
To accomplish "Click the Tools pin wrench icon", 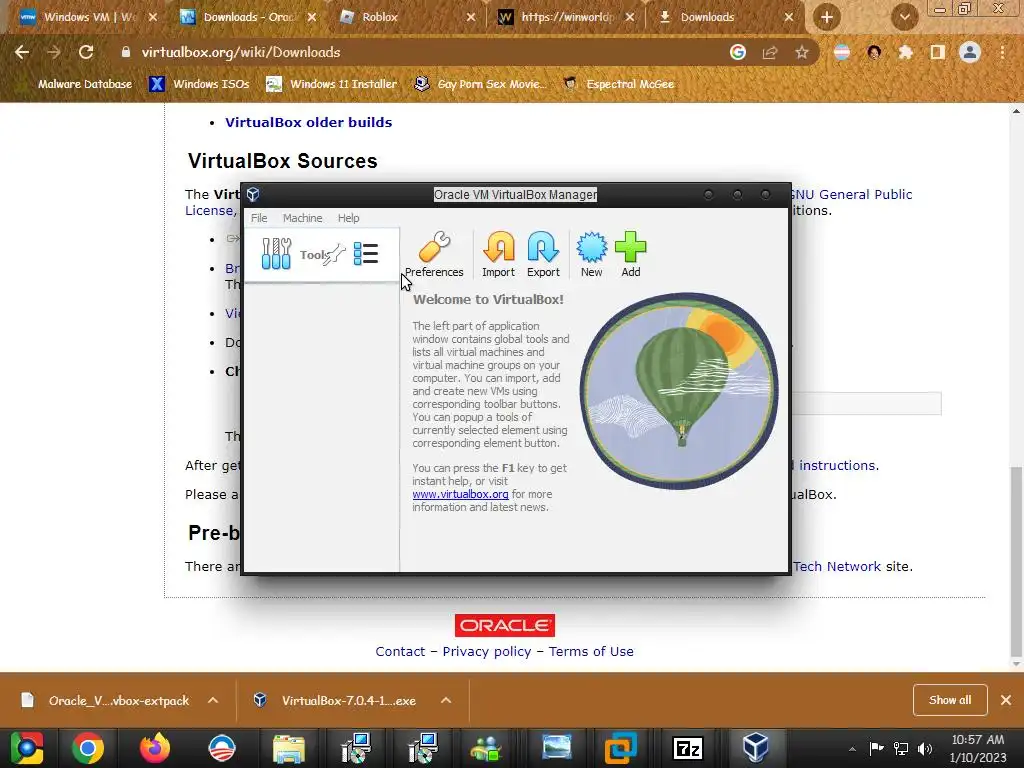I will (x=334, y=254).
